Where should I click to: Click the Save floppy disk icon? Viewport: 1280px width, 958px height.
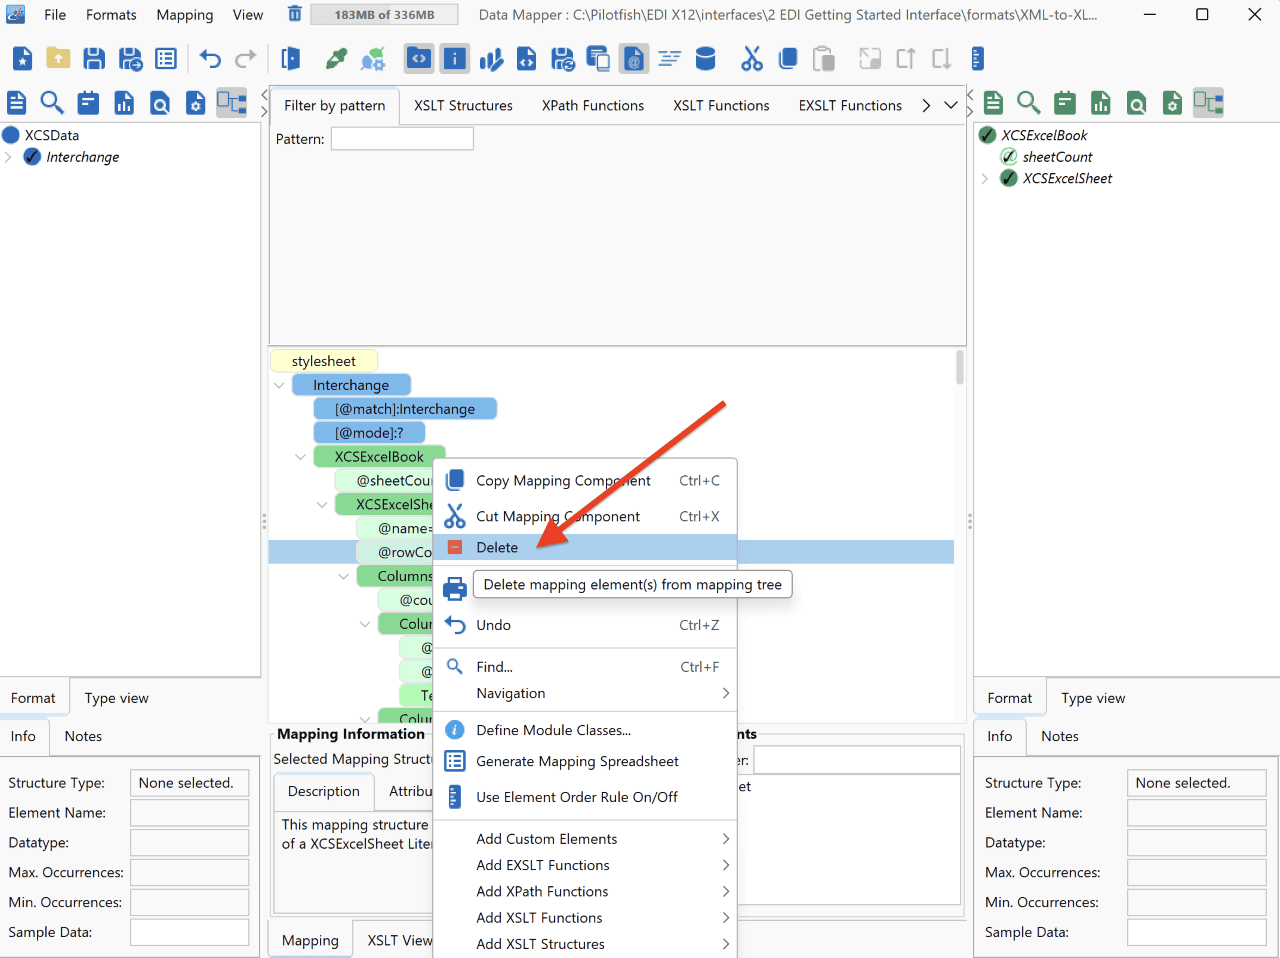[94, 59]
